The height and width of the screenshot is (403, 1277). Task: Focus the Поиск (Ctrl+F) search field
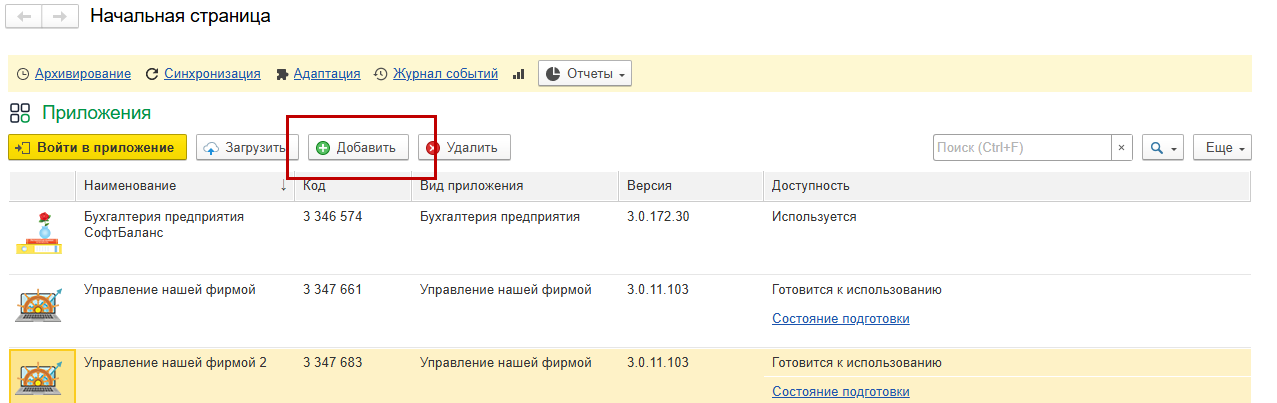click(1022, 147)
